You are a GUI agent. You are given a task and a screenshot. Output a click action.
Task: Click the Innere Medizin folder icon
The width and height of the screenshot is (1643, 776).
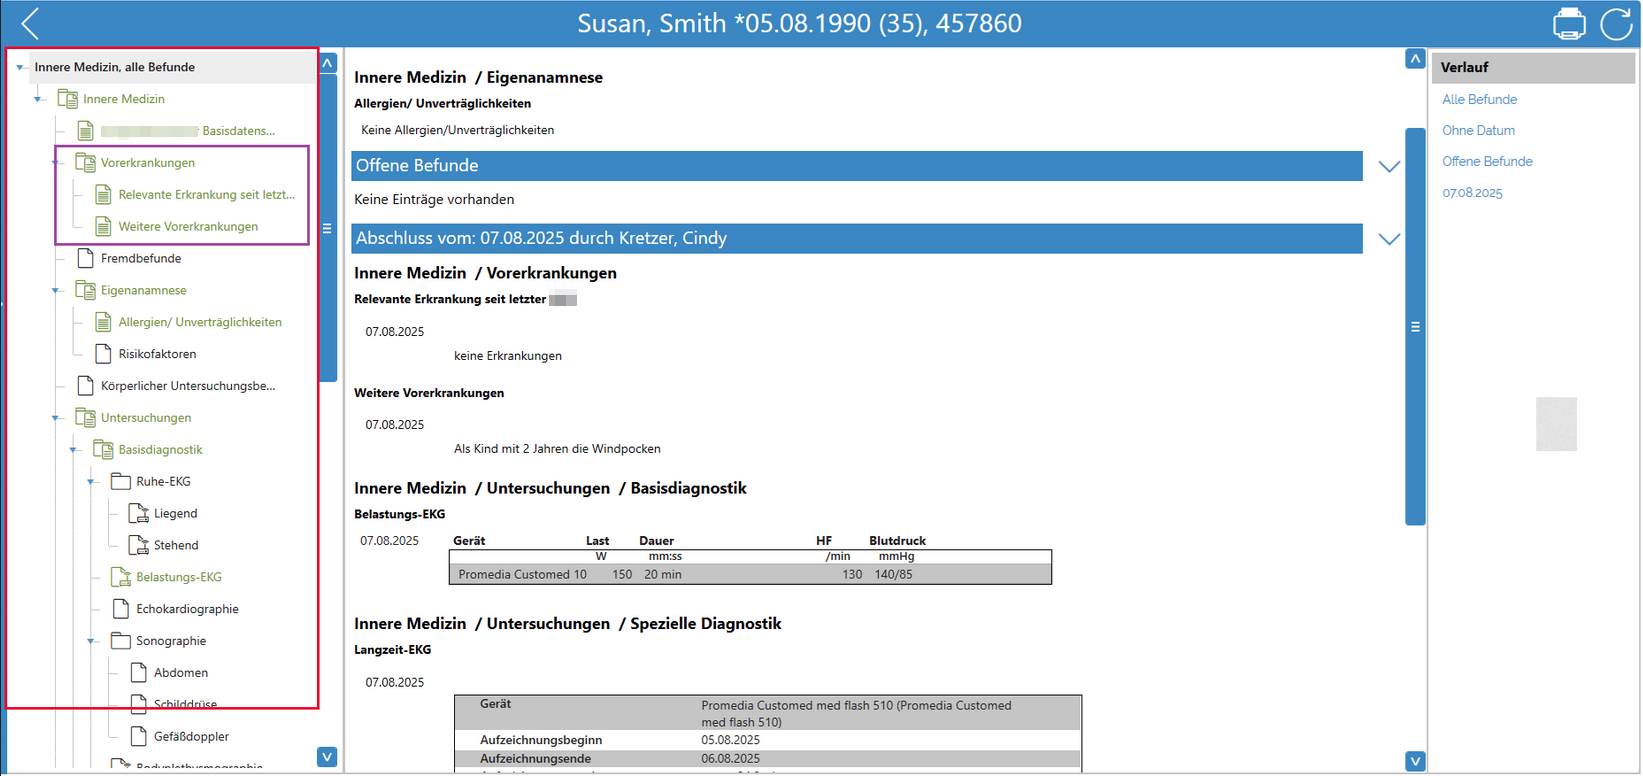point(68,99)
